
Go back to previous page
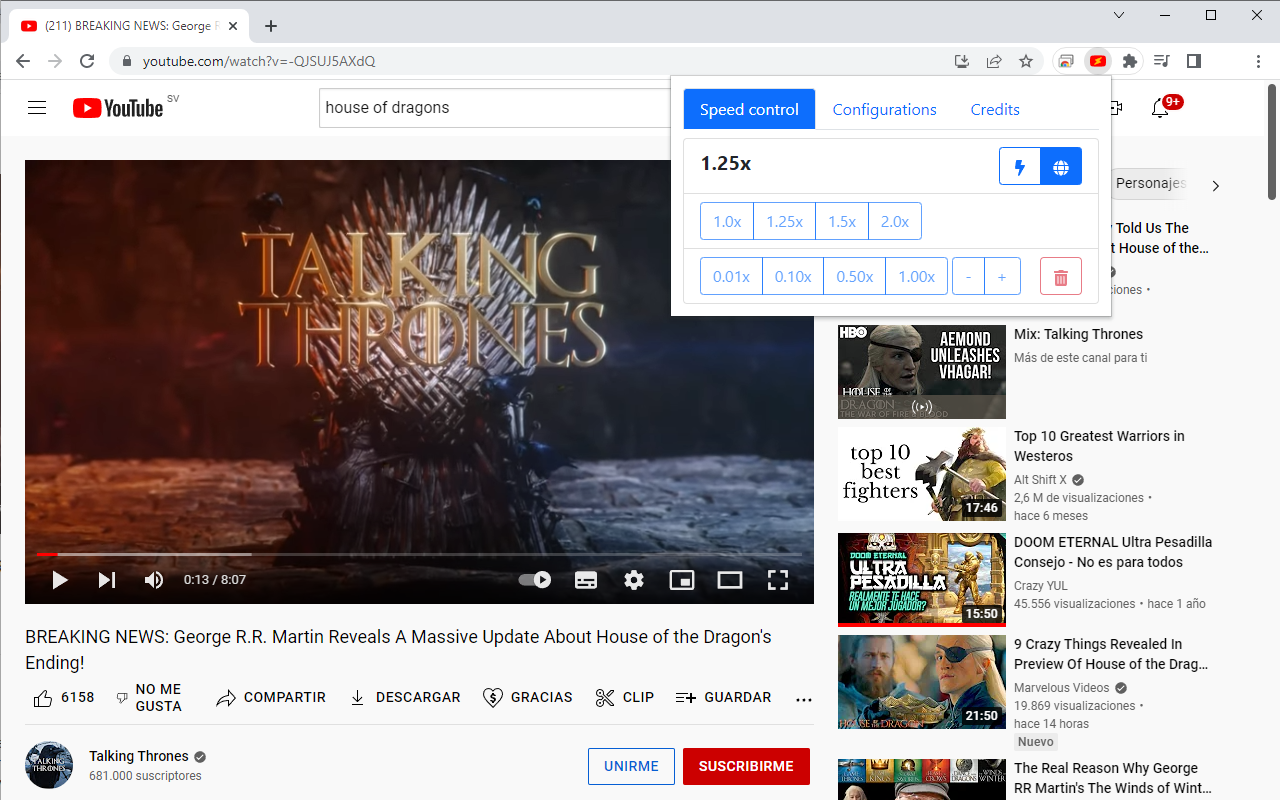tap(23, 61)
